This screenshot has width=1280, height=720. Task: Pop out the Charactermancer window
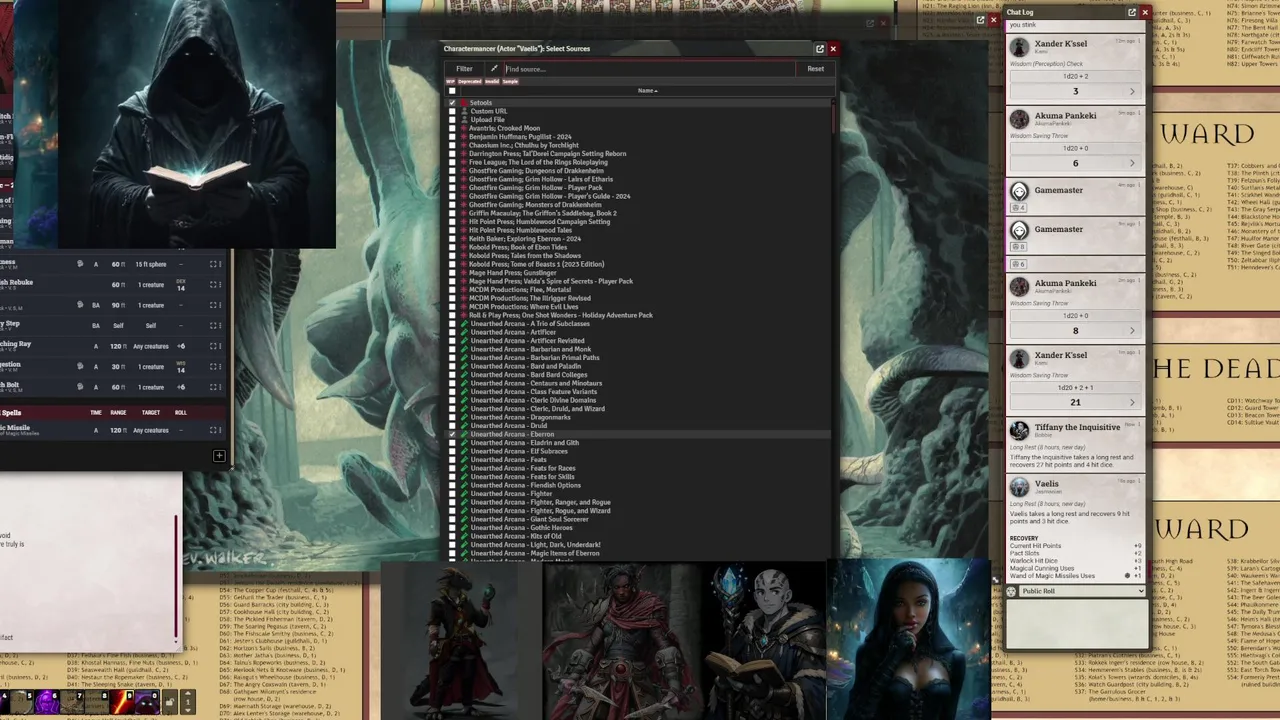click(820, 48)
